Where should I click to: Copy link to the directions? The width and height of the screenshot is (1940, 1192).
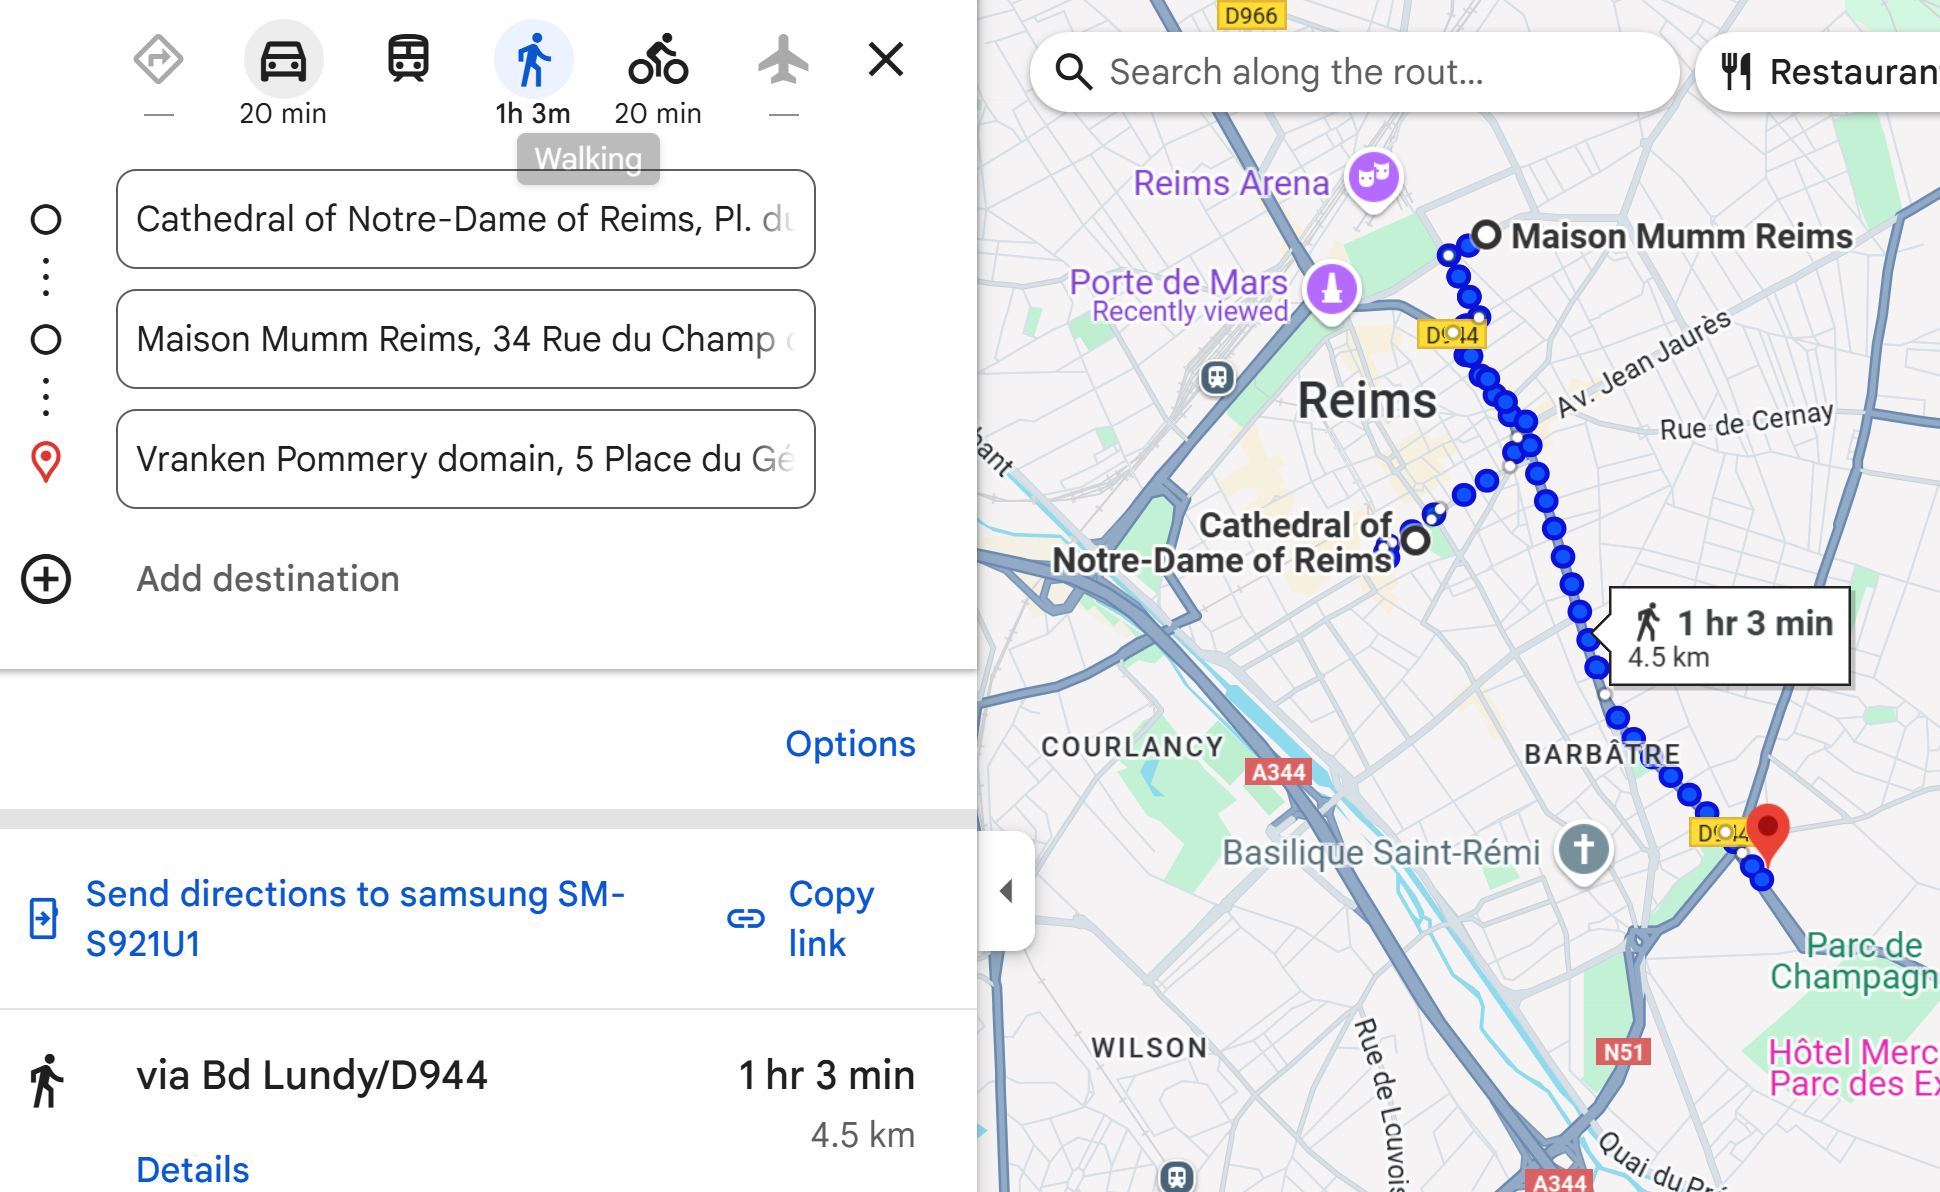tap(800, 919)
